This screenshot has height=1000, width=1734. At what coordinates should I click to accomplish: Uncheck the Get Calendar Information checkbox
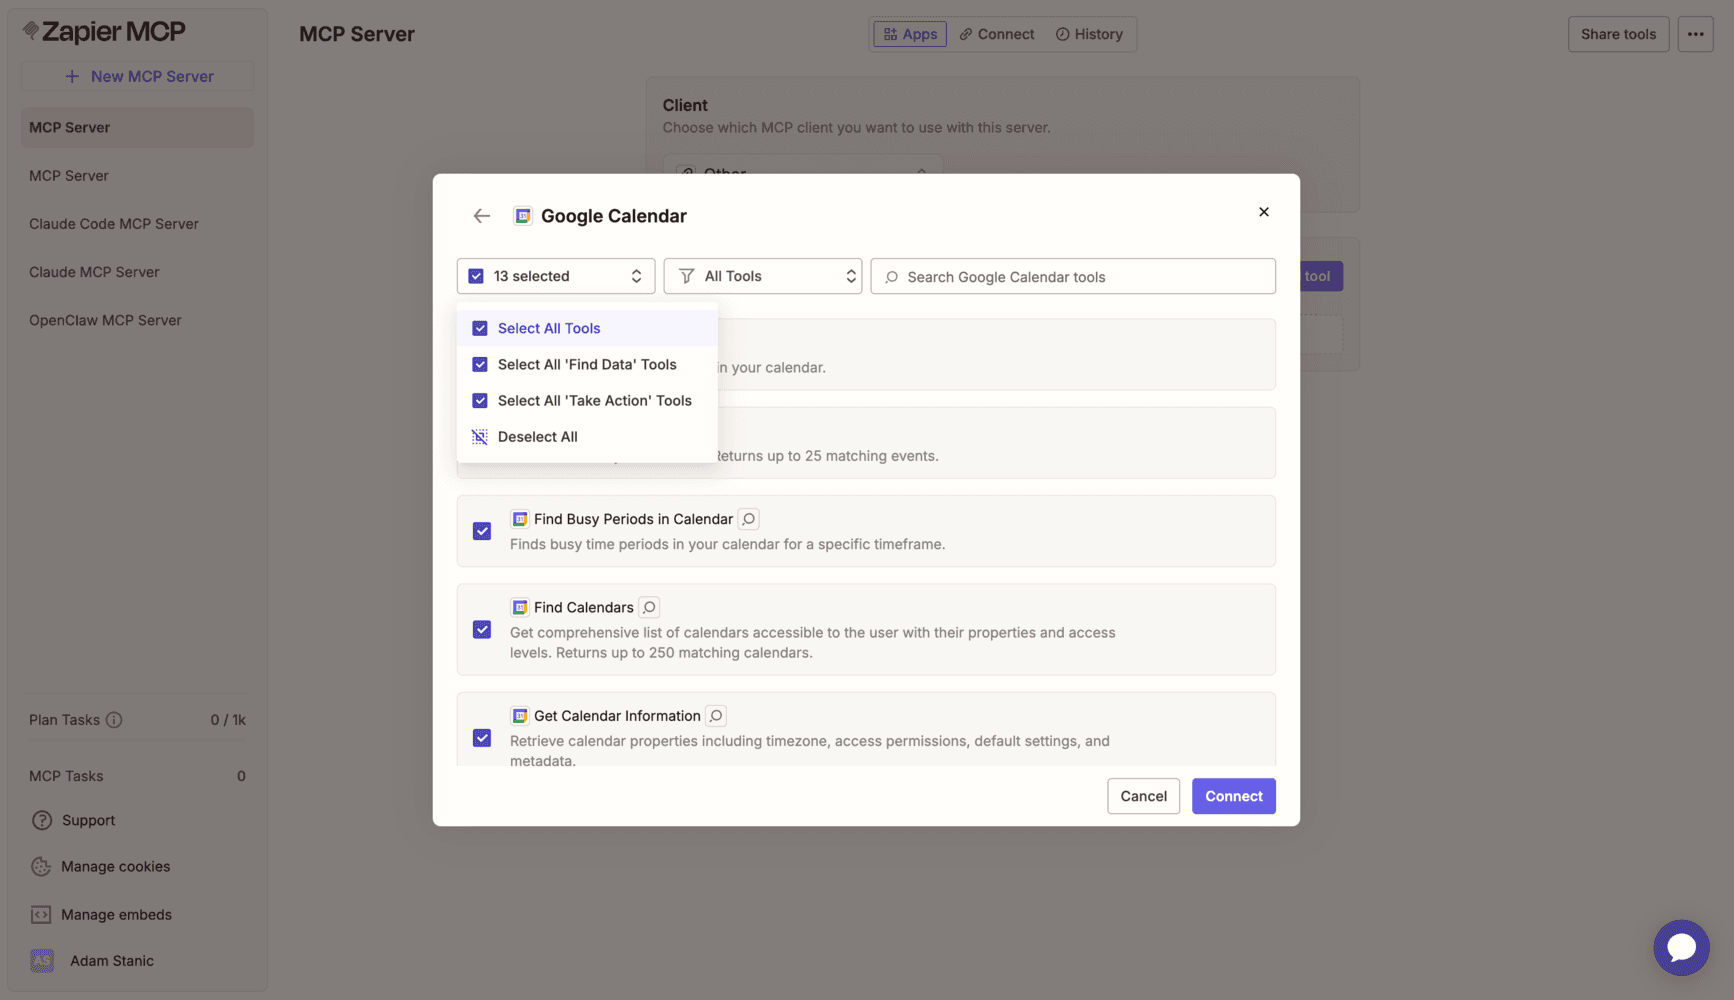482,738
